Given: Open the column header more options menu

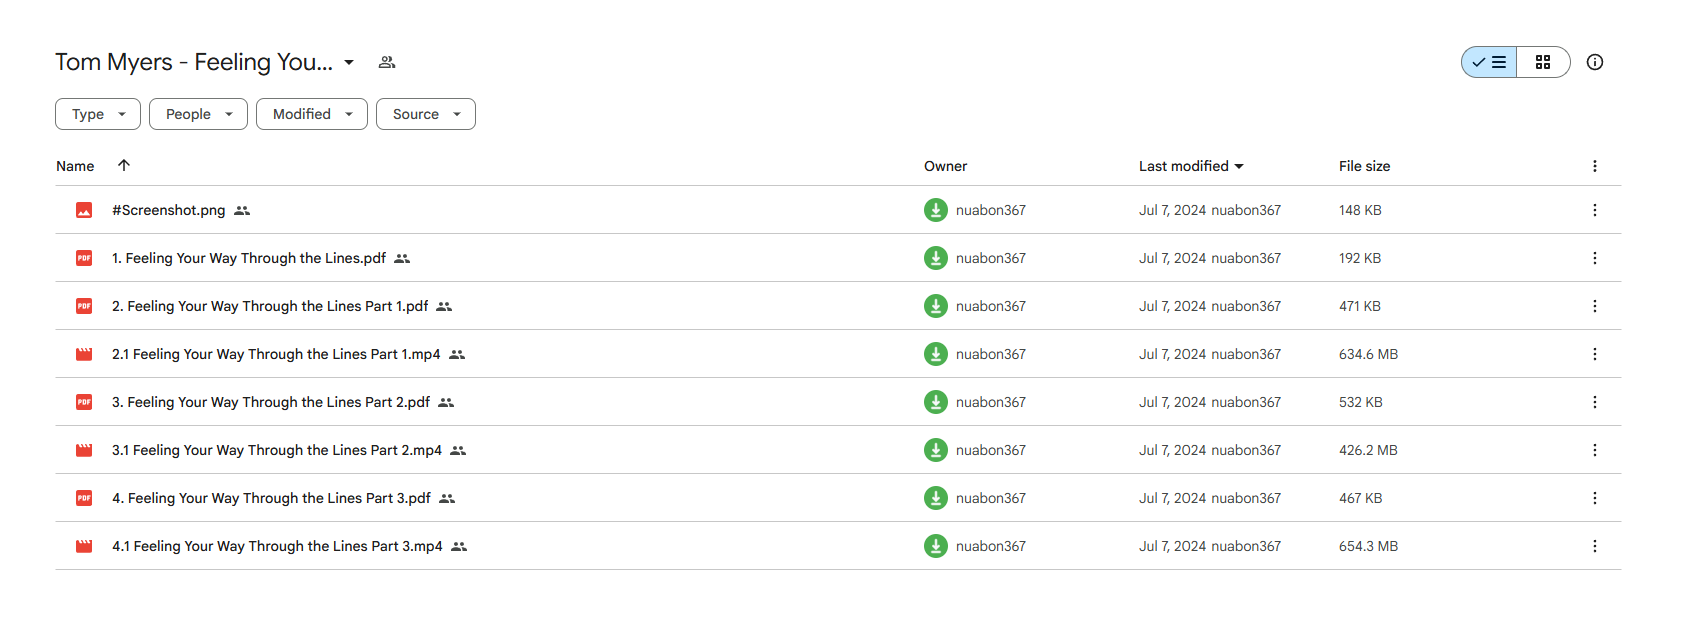Looking at the screenshot, I should pyautogui.click(x=1595, y=166).
